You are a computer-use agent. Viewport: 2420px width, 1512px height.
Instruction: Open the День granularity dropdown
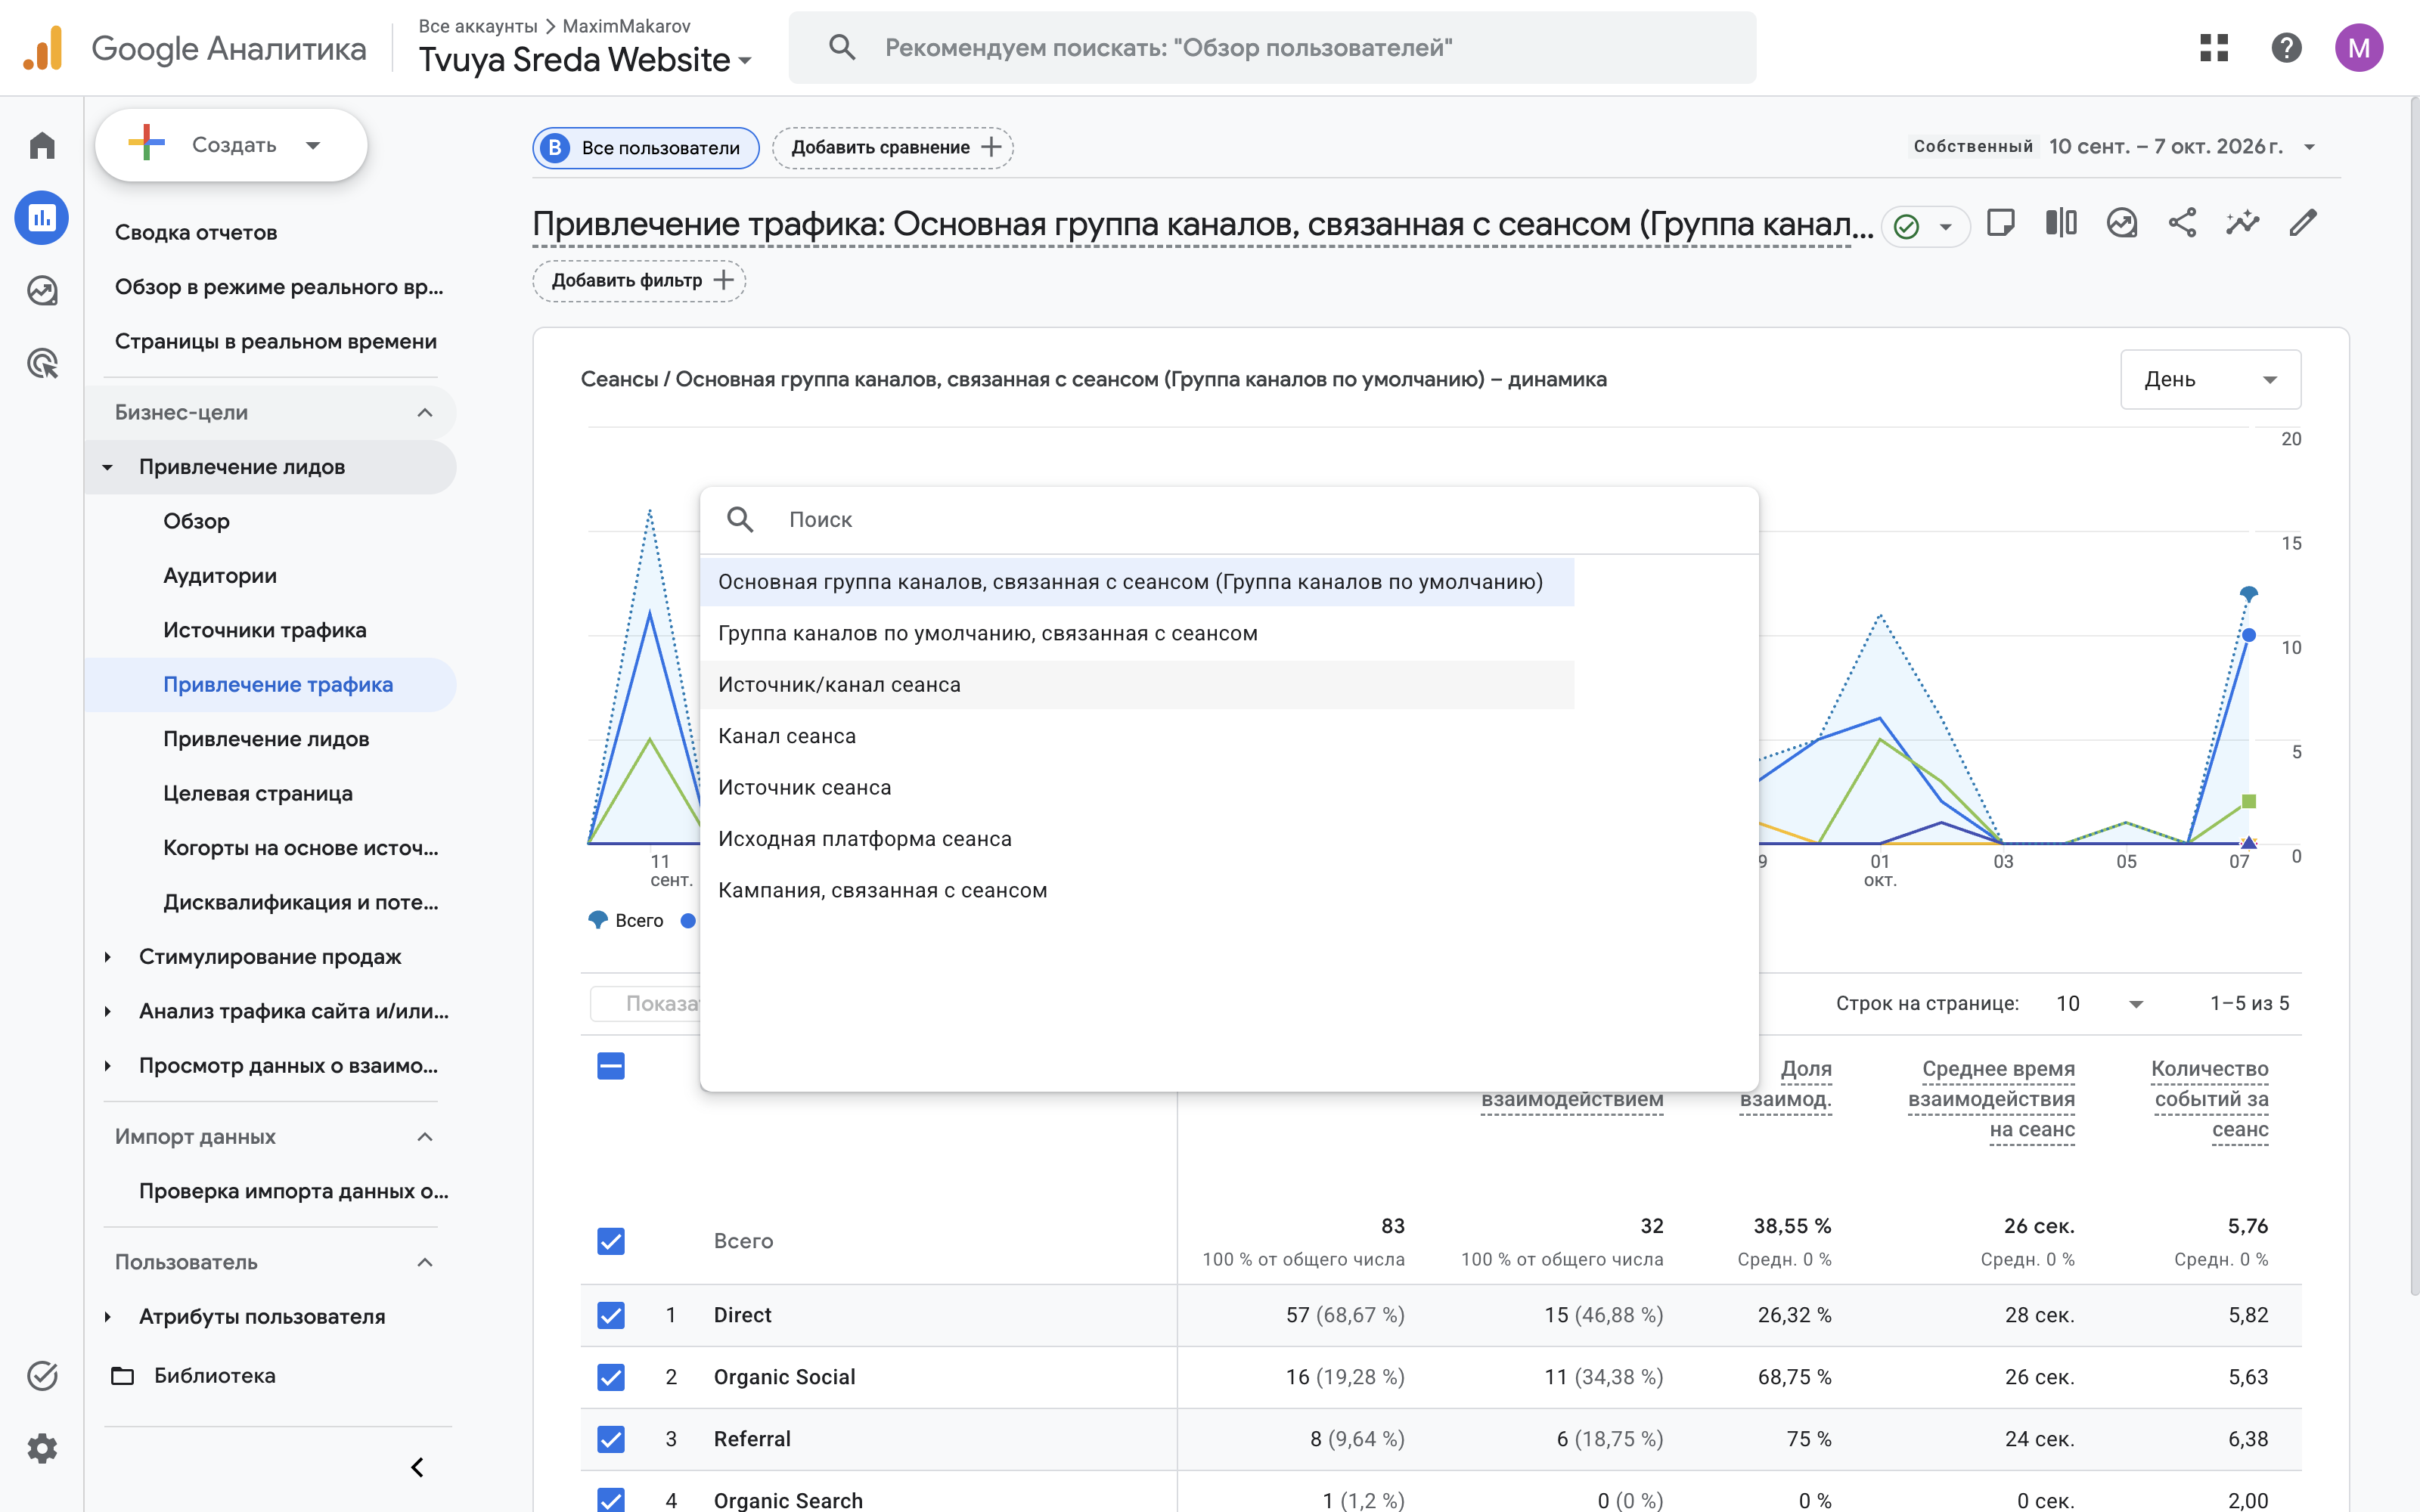click(x=2210, y=379)
